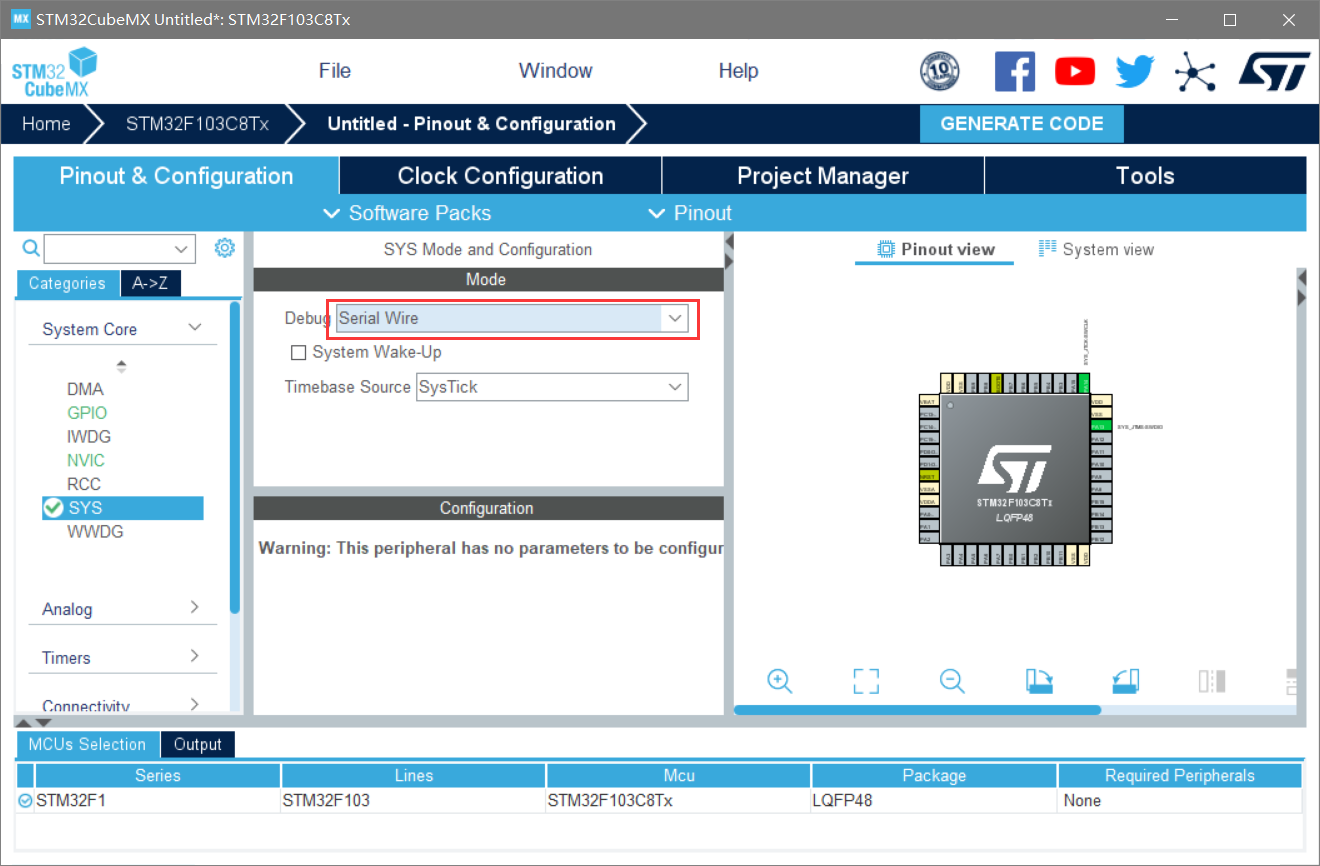Click the peripheral search input field
The height and width of the screenshot is (866, 1320).
tap(112, 248)
